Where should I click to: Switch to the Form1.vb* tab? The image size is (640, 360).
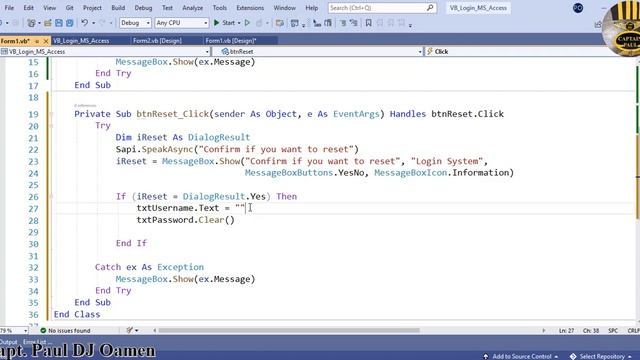point(15,41)
